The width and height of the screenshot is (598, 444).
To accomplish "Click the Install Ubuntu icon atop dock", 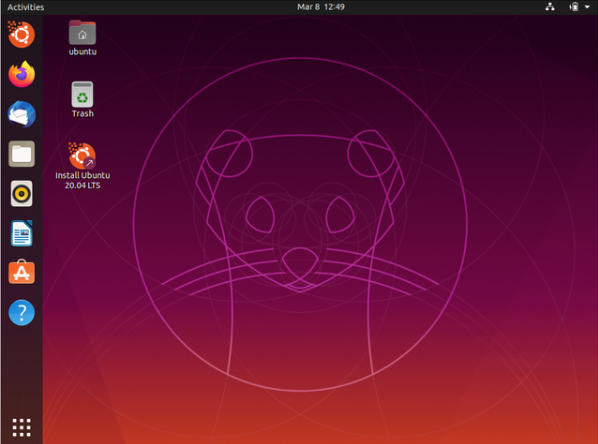I will (x=22, y=35).
